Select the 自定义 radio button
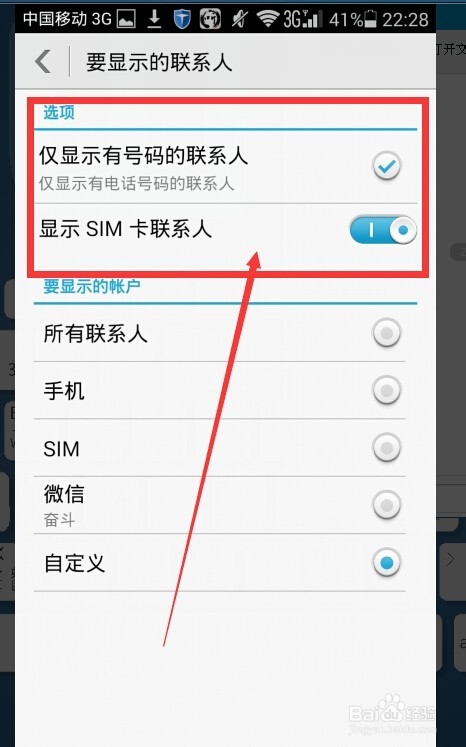The height and width of the screenshot is (747, 466). coord(386,563)
